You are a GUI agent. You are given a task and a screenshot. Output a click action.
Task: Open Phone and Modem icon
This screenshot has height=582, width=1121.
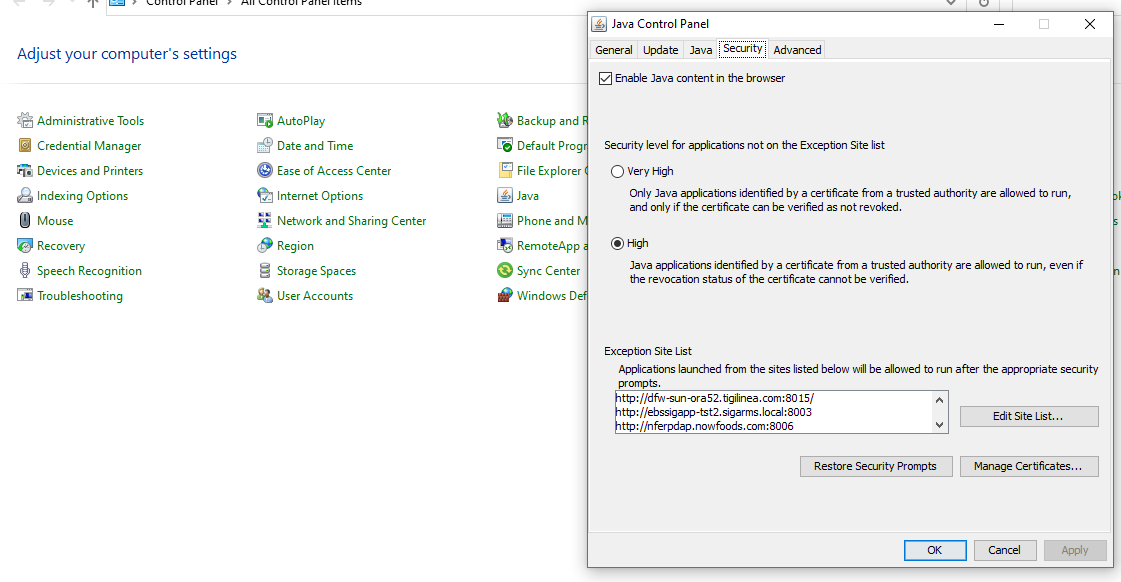coord(505,220)
